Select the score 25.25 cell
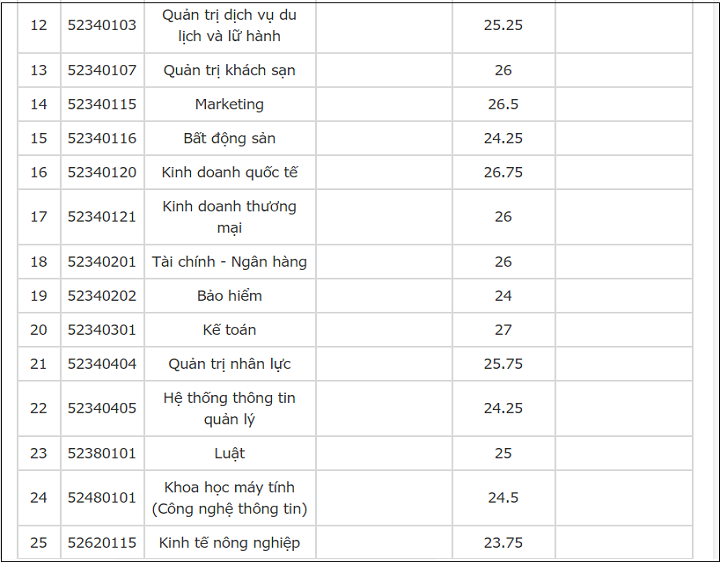This screenshot has width=720, height=562. coord(503,25)
